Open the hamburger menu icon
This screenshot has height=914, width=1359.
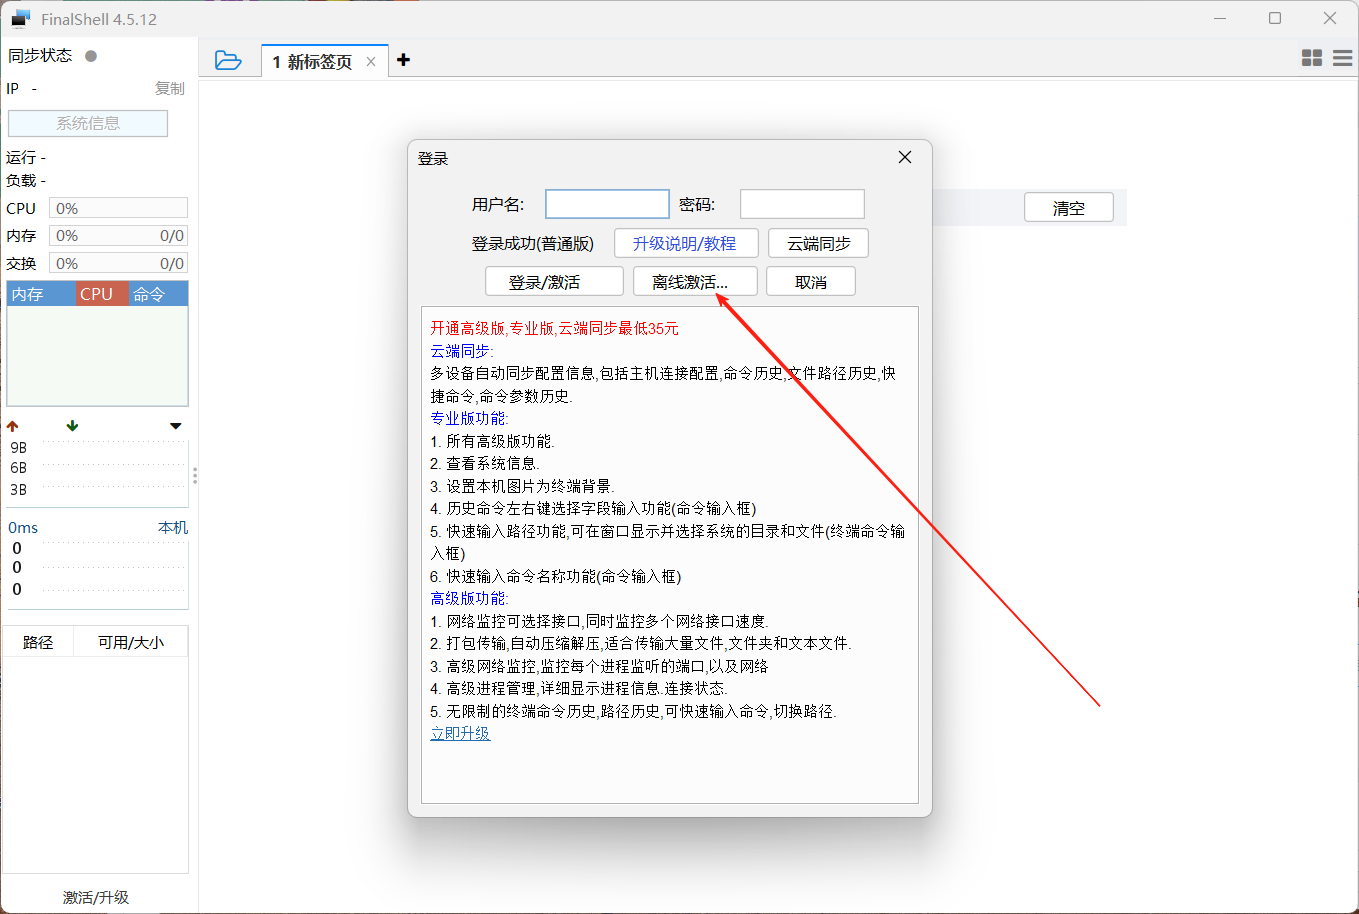[1342, 59]
